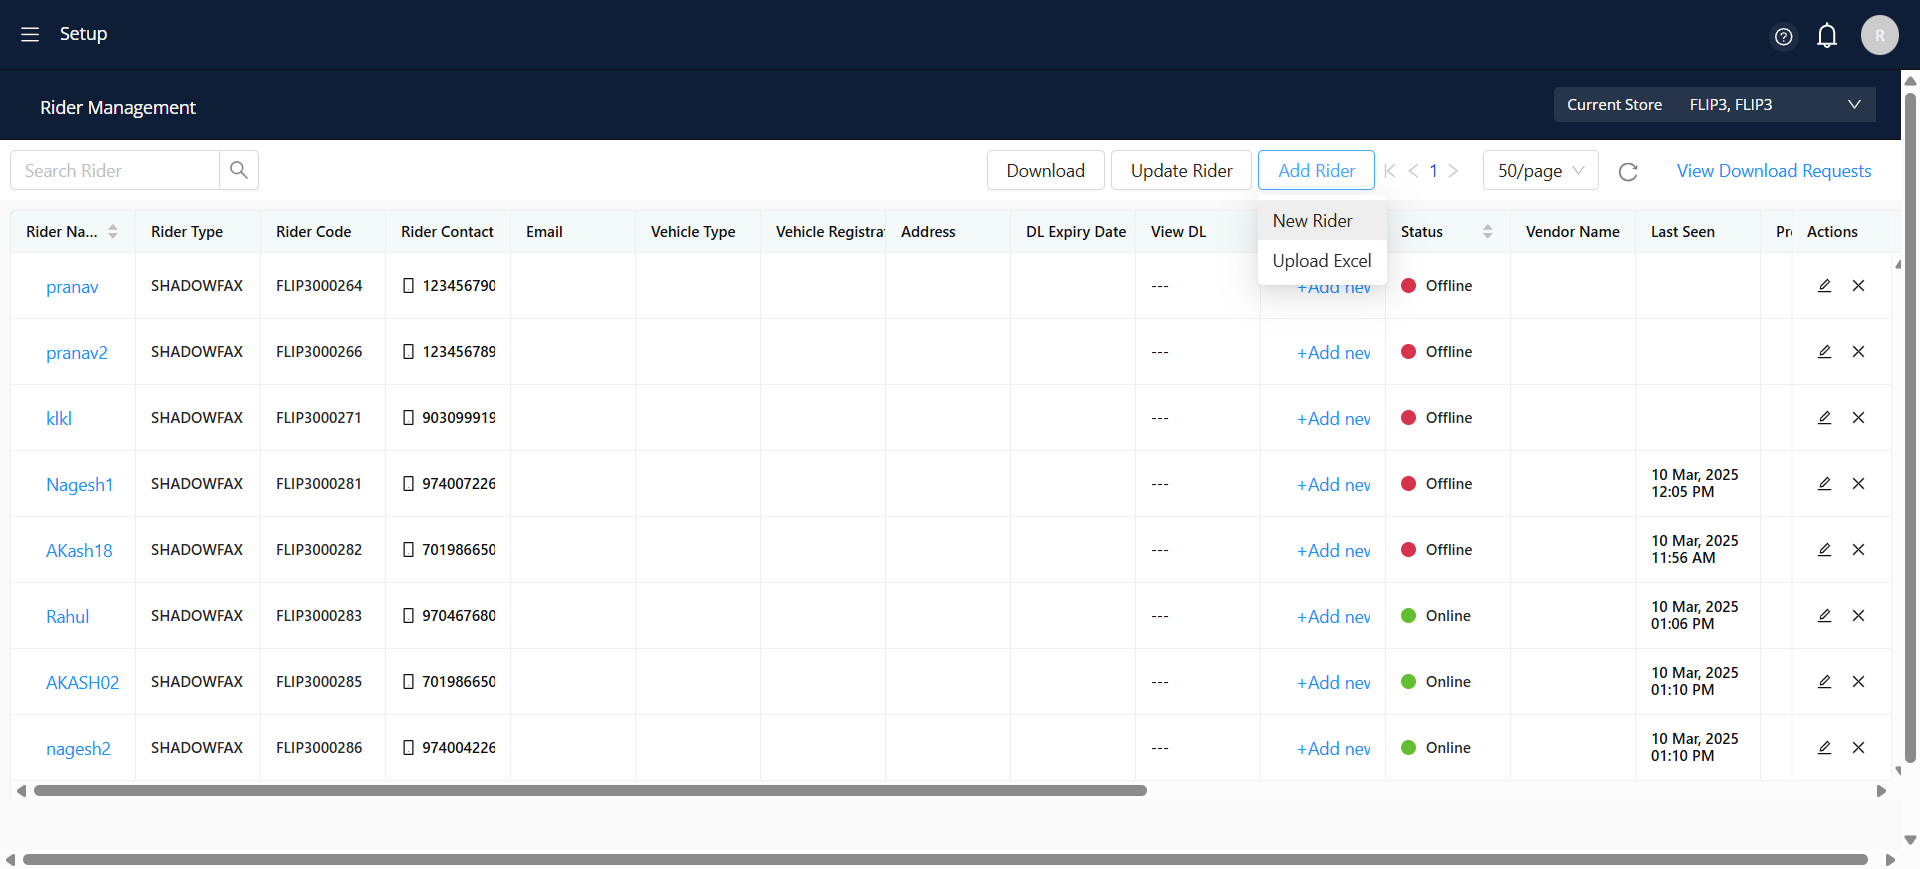Delete rider klkl with X icon
The width and height of the screenshot is (1920, 869).
(x=1858, y=418)
